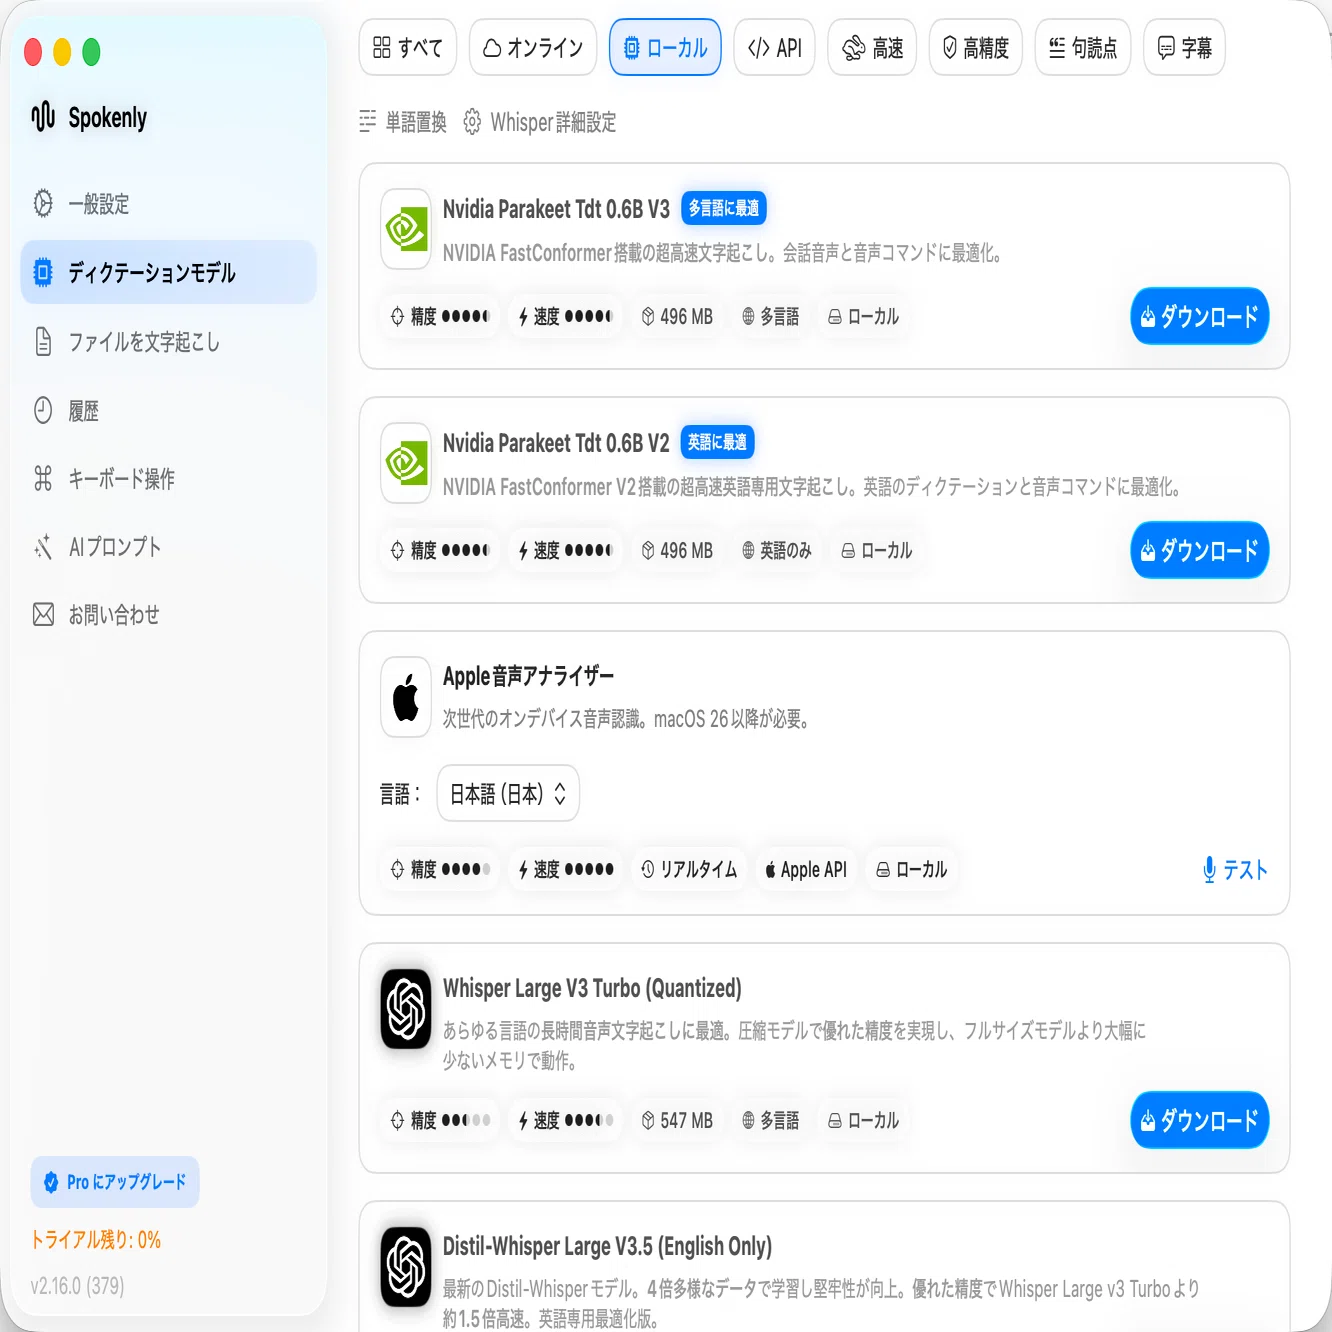Click the 英語のみ chip of Parakeet V2

[777, 550]
